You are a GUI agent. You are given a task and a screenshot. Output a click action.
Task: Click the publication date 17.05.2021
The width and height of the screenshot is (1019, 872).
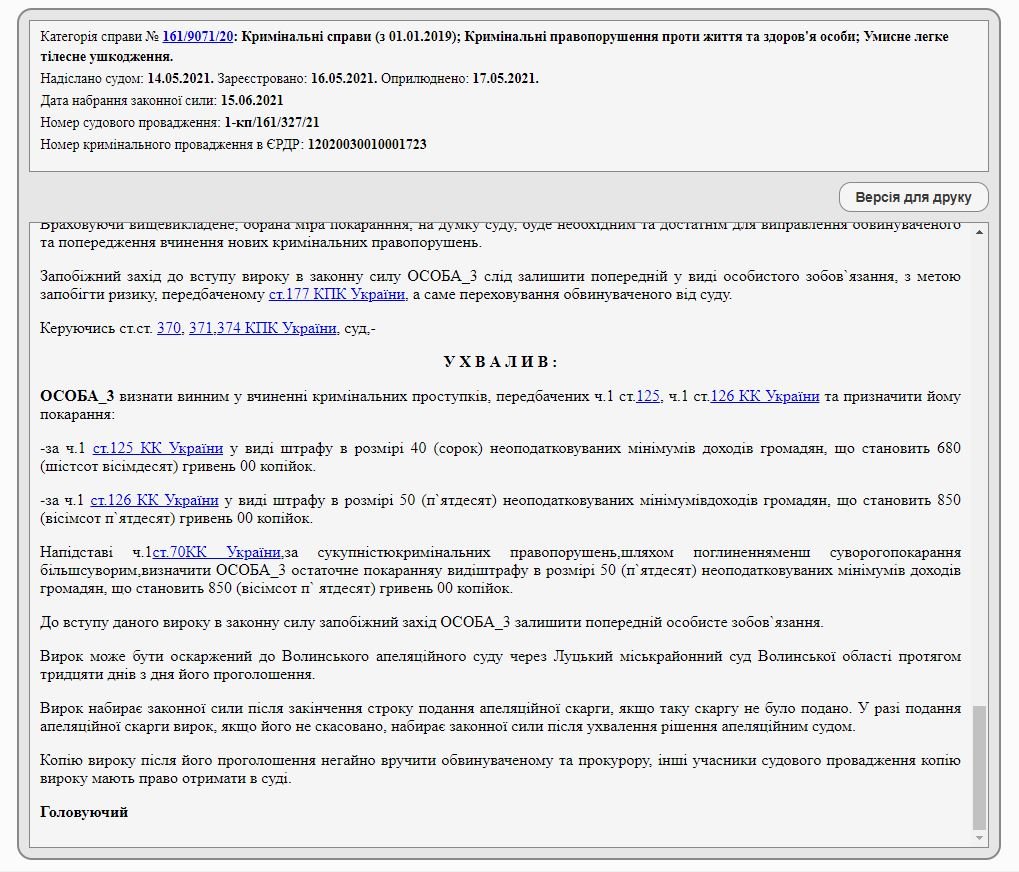(505, 78)
